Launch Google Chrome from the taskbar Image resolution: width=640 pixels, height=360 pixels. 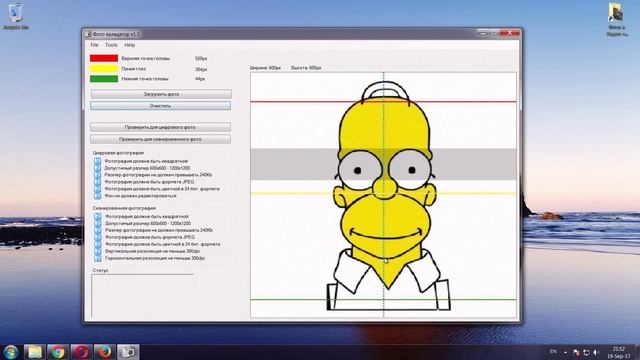tap(58, 352)
